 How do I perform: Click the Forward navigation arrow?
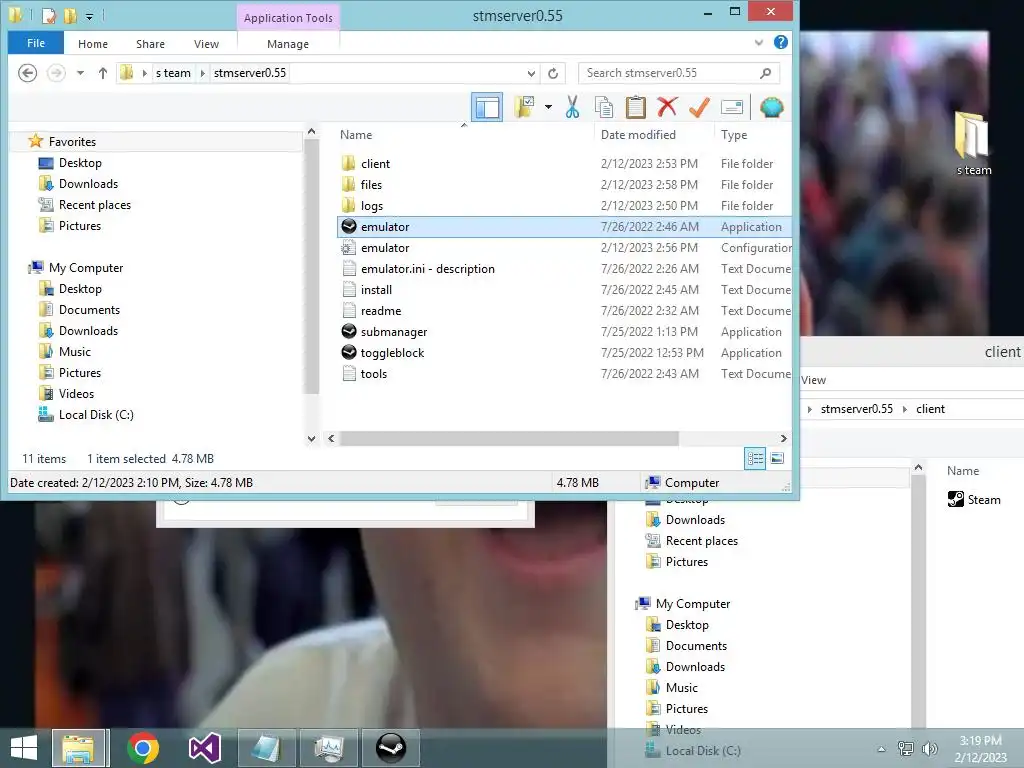coord(56,72)
